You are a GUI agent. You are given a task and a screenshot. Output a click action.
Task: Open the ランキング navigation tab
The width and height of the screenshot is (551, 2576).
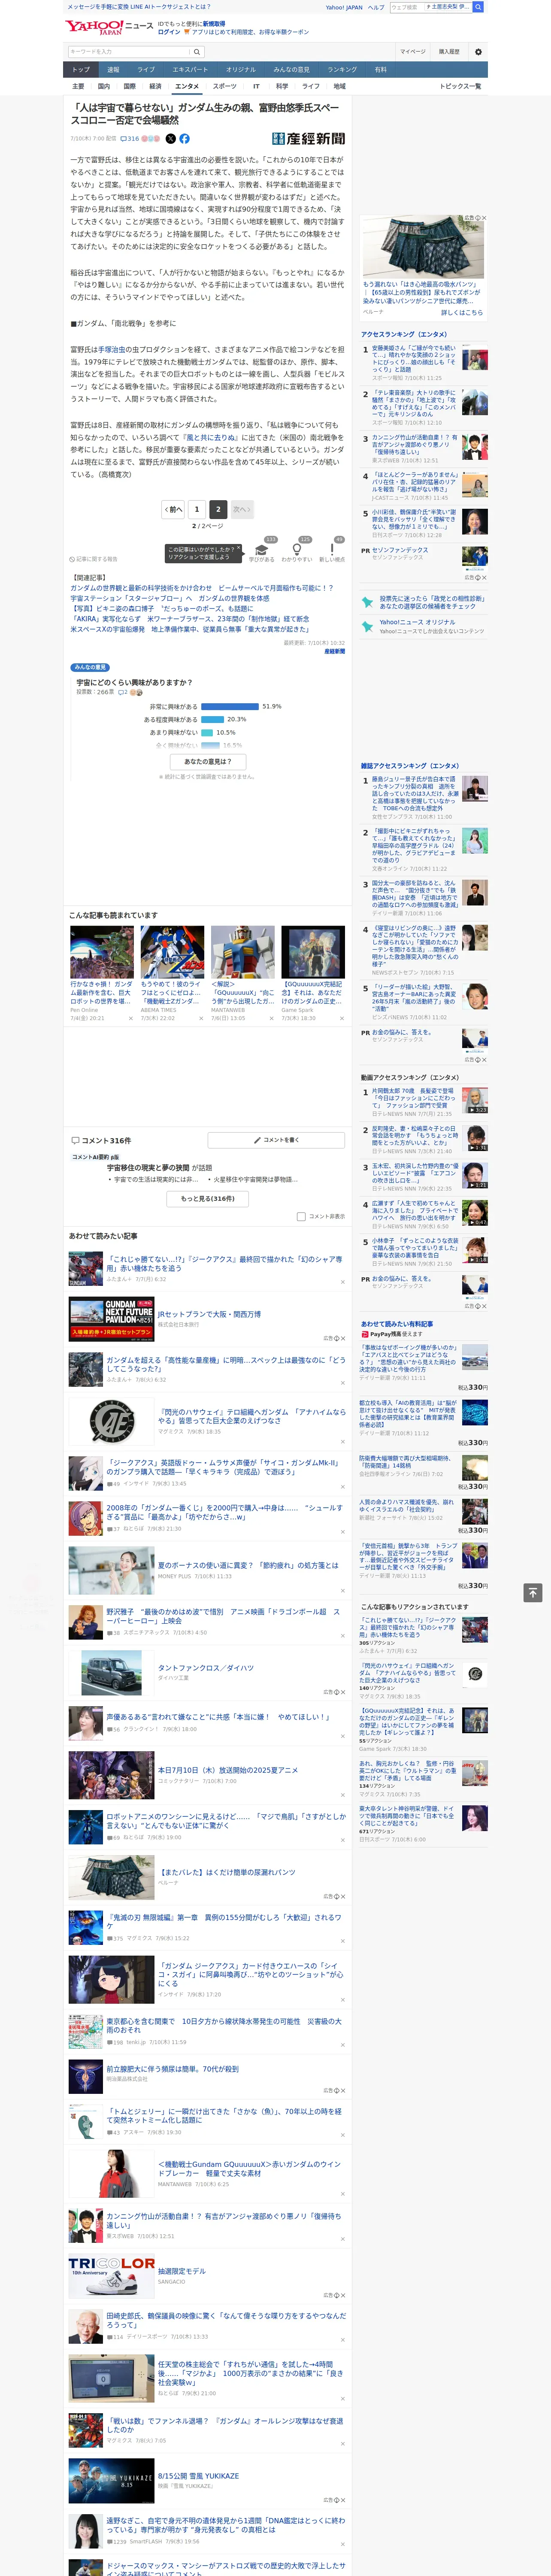pyautogui.click(x=342, y=70)
